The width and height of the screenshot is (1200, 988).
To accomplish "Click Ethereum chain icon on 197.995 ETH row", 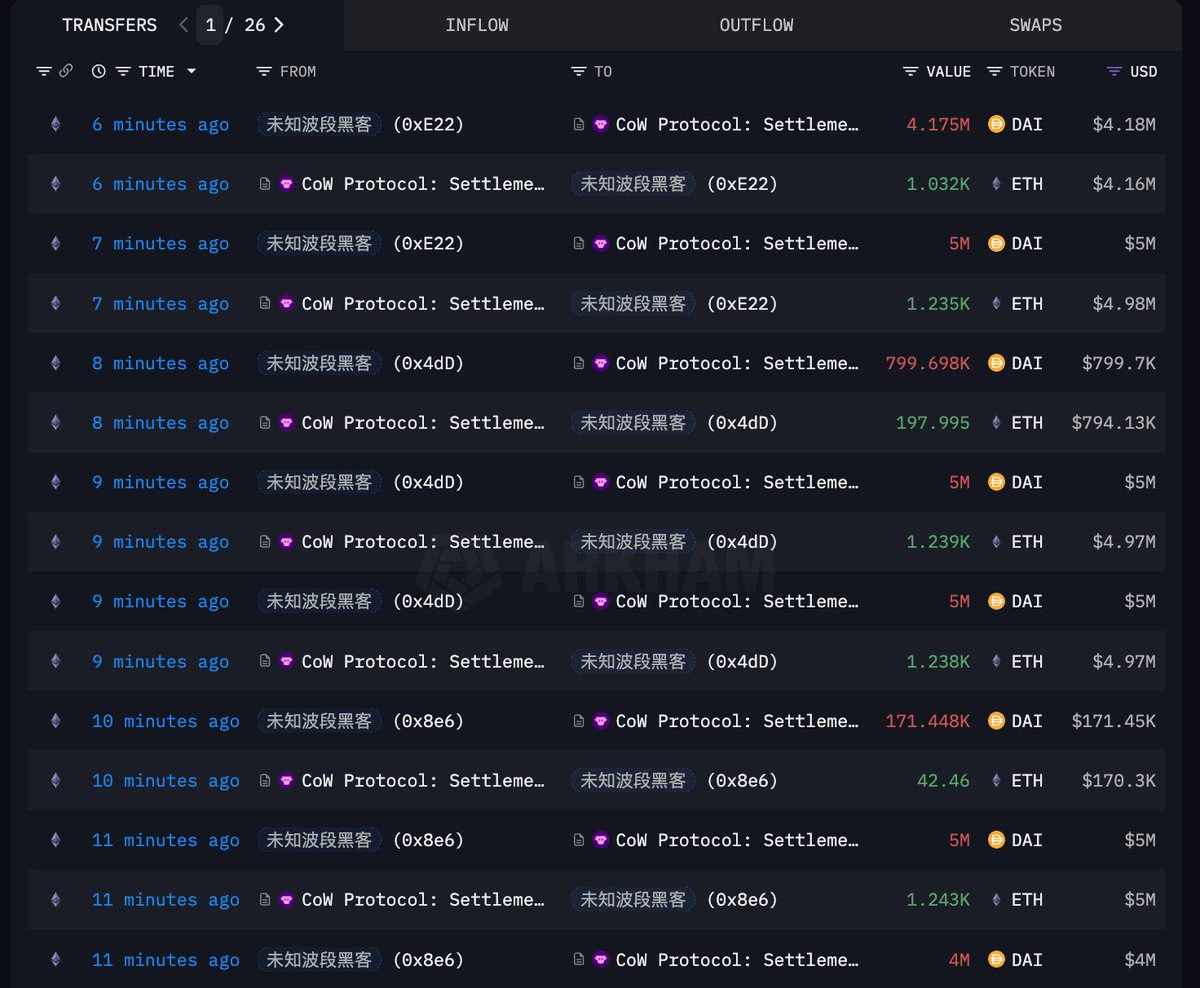I will (x=55, y=422).
